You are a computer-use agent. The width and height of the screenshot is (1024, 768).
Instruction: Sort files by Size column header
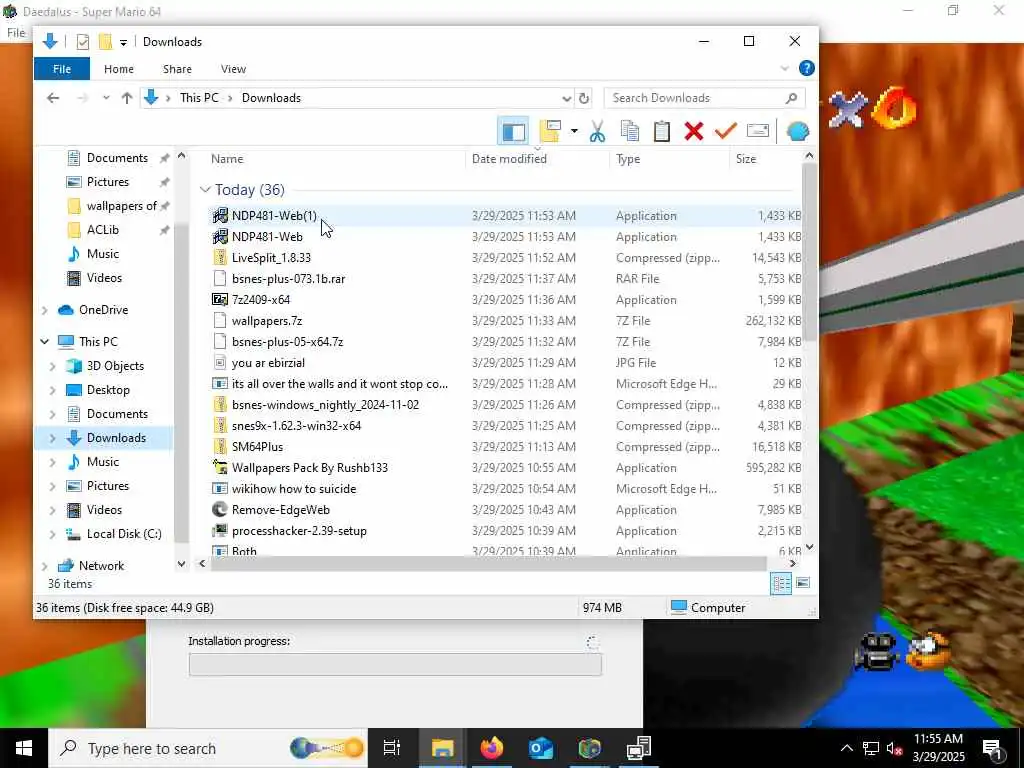[746, 159]
